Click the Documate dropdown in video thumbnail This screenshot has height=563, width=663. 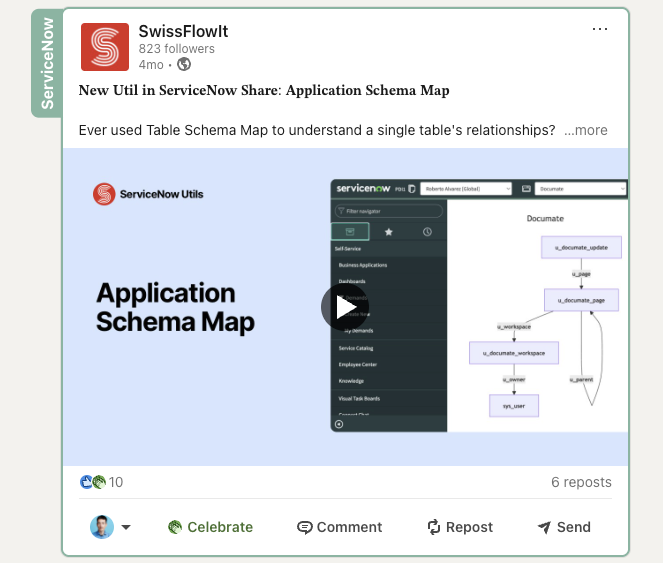[580, 188]
